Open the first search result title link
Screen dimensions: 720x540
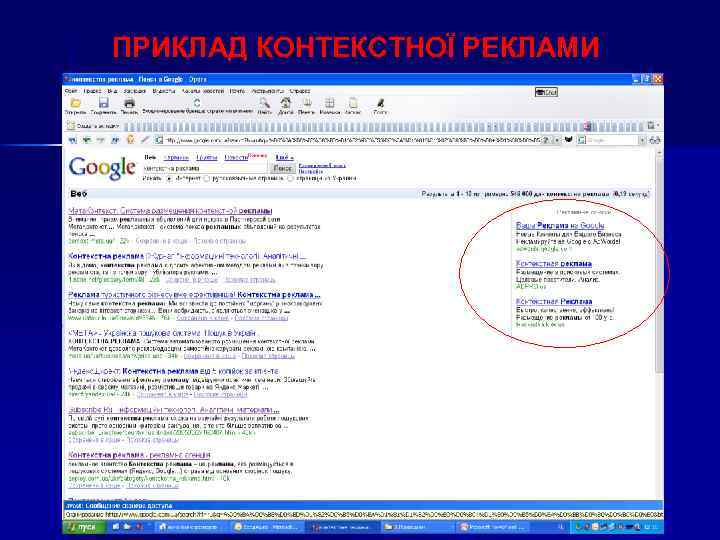tap(170, 211)
